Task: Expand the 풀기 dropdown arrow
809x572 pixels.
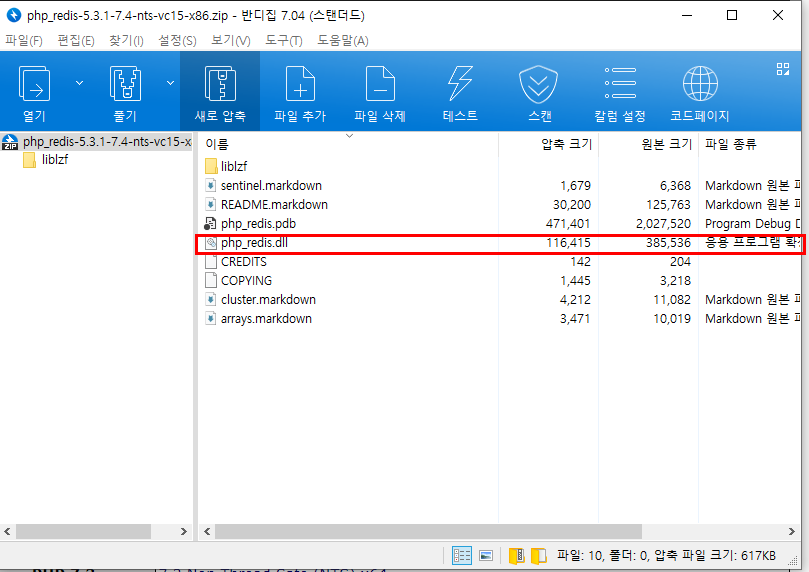Action: (170, 83)
